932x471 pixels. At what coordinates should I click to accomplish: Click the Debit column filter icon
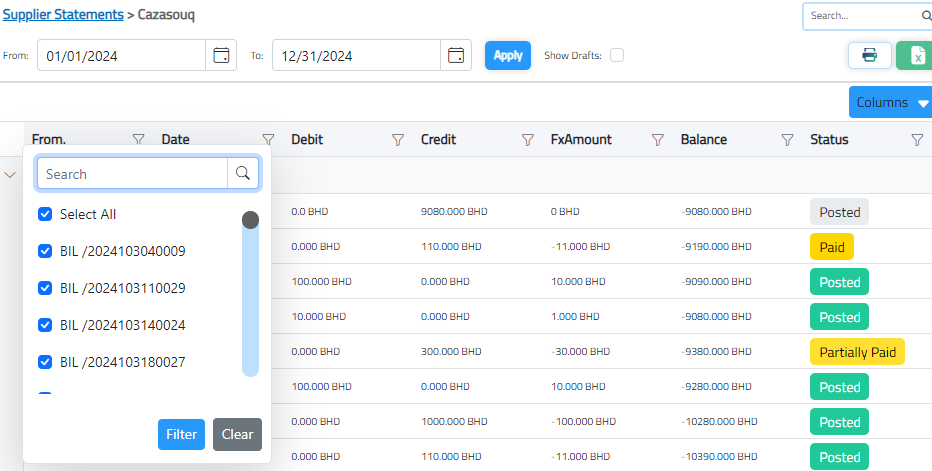[x=398, y=140]
